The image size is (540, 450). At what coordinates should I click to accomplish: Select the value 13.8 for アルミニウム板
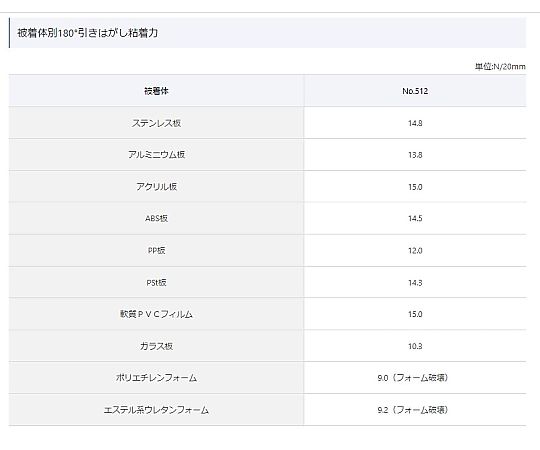pos(415,155)
